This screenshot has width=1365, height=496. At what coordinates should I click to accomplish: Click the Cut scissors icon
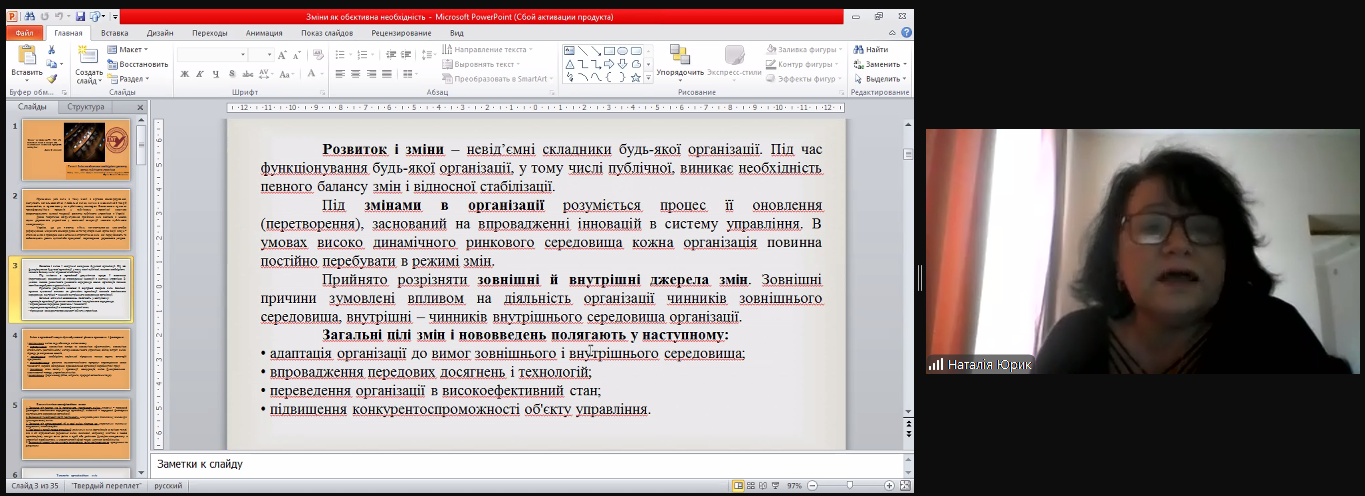click(x=51, y=49)
